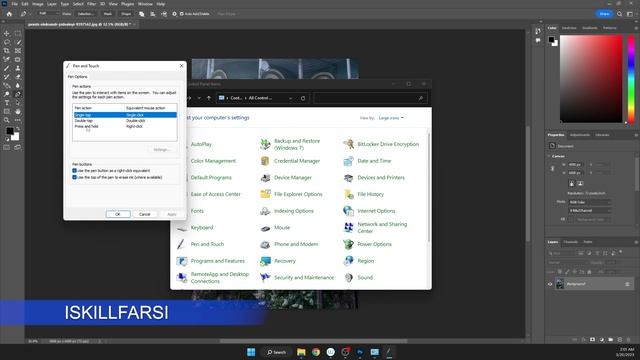Select the Zoom tool in the toolbar
This screenshot has height=360, width=640.
[x=7, y=120]
